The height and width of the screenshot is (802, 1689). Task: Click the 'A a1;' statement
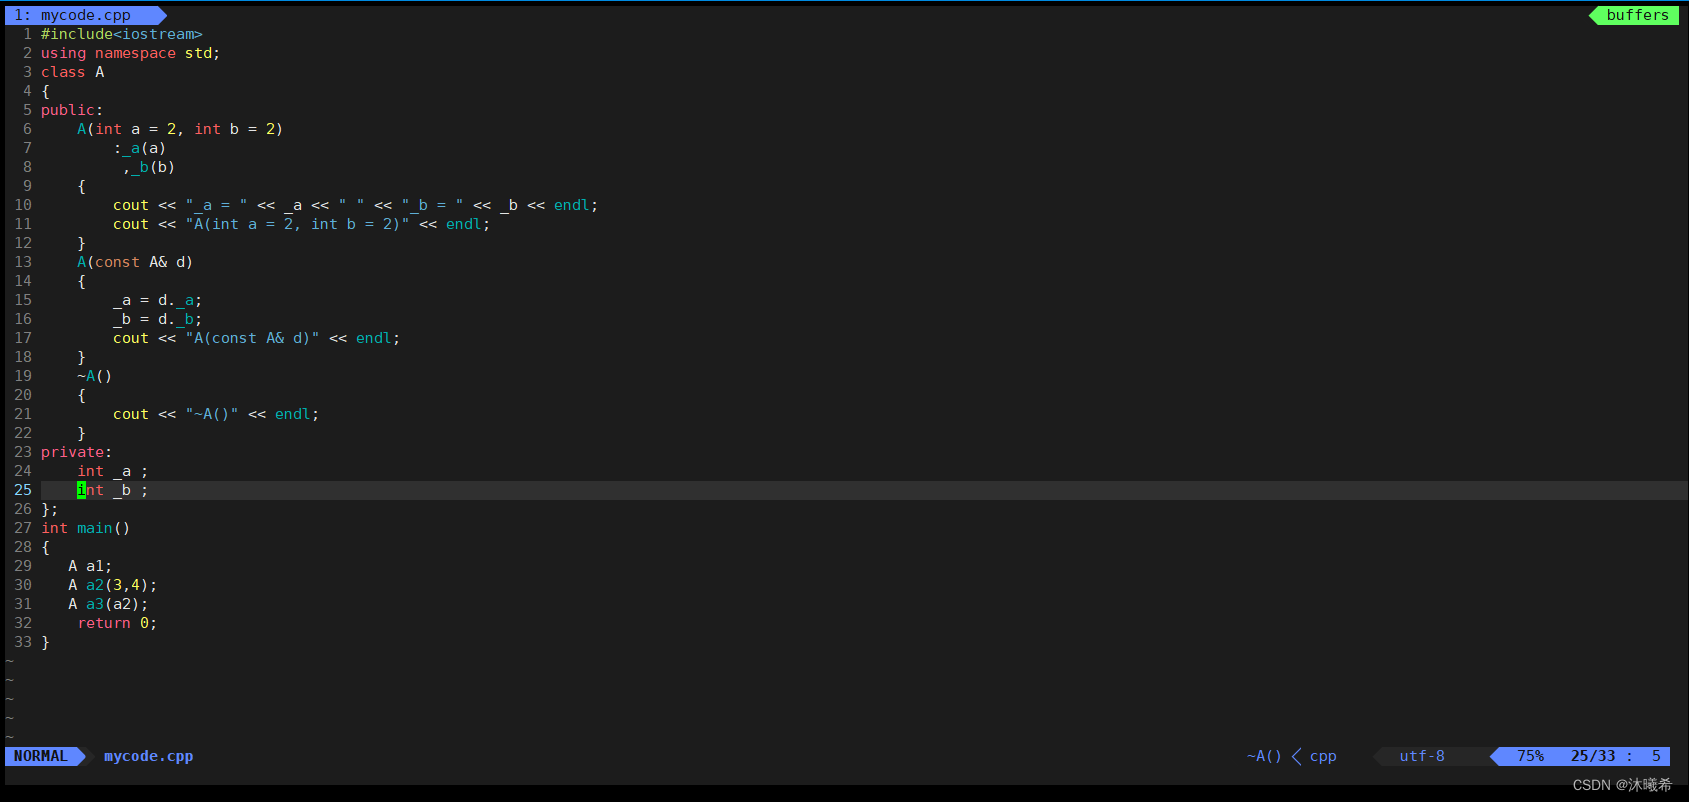click(x=90, y=566)
